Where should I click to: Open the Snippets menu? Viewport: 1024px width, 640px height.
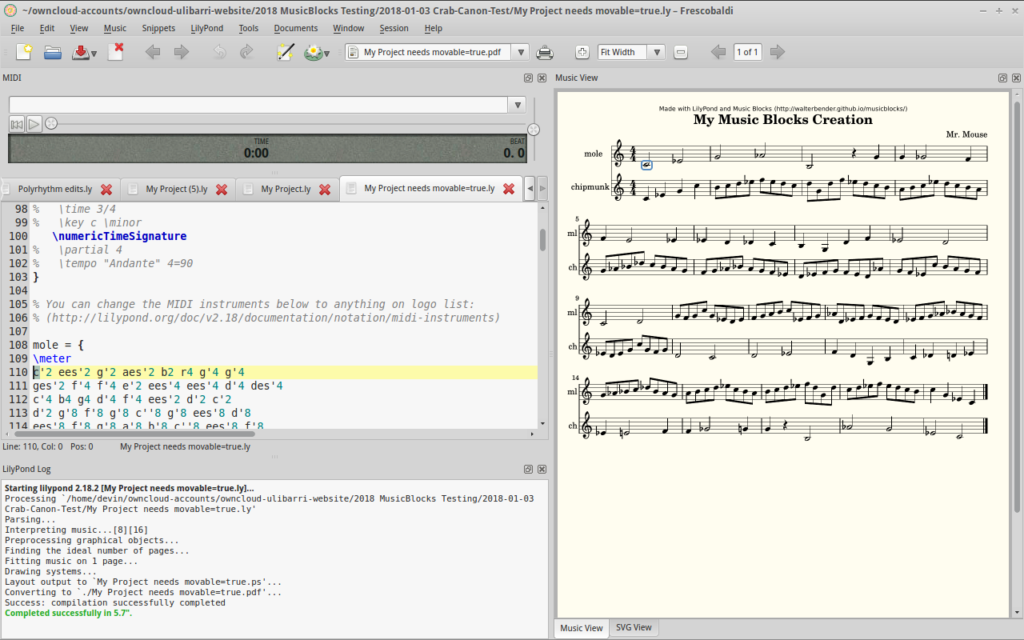pos(158,28)
